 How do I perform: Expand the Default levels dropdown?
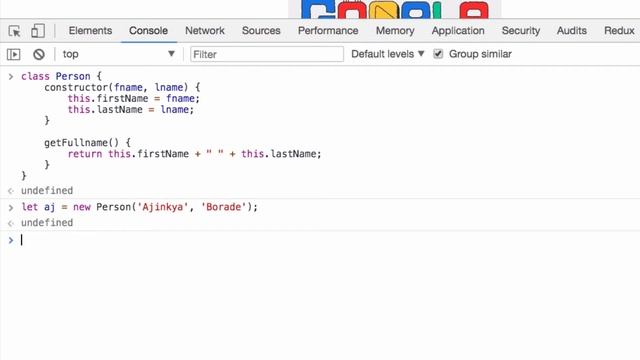pos(387,54)
